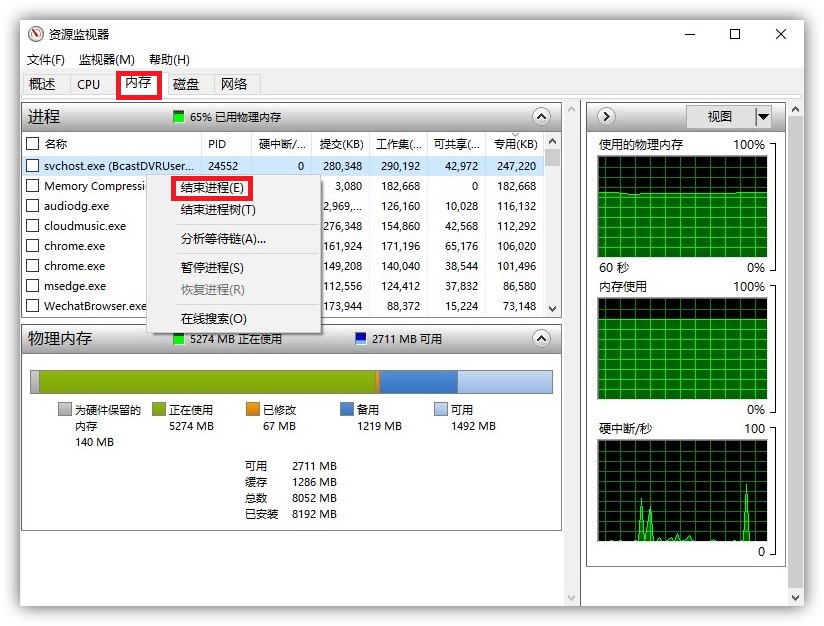
Task: Choose 结束进程树 in the context menu
Action: [x=214, y=211]
